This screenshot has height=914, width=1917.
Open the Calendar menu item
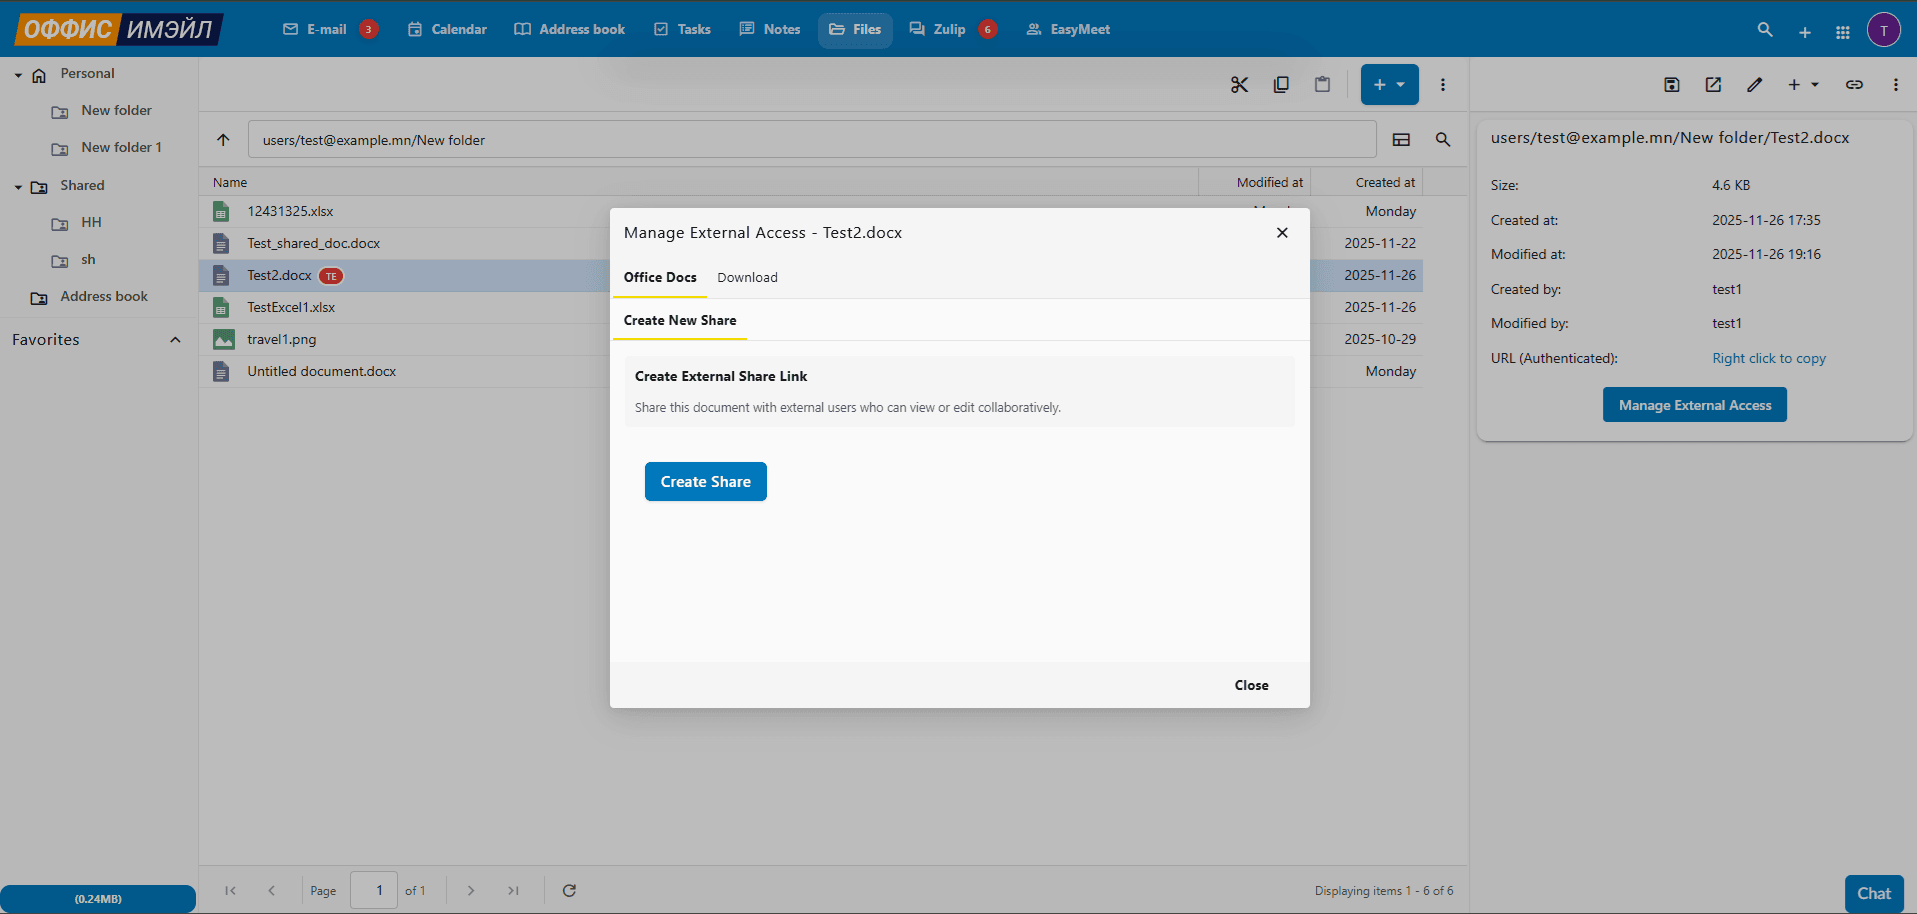(x=447, y=29)
